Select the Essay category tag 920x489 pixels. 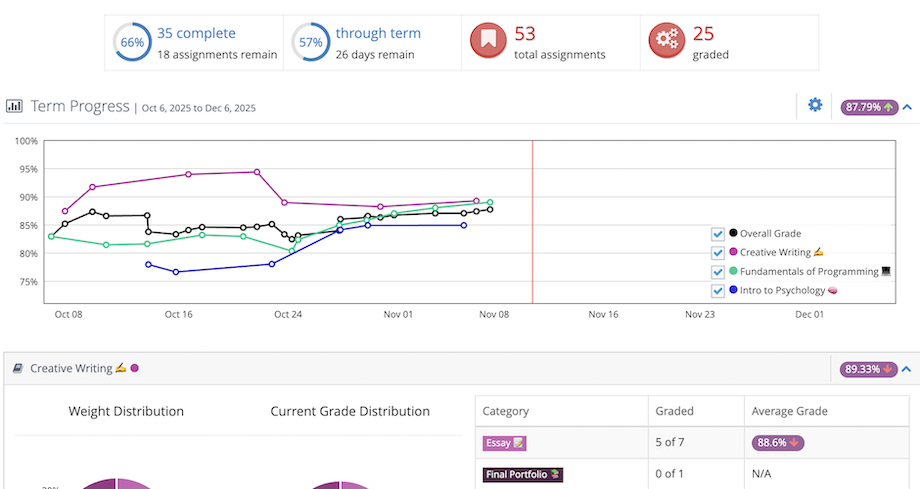pos(505,443)
